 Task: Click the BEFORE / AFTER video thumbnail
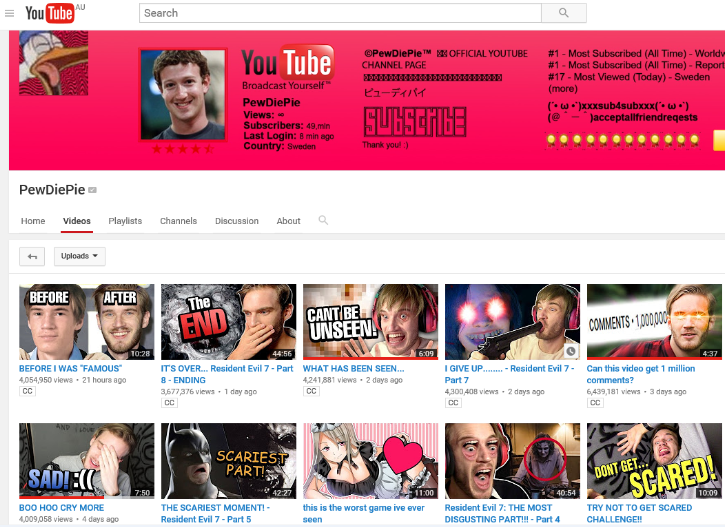86,322
